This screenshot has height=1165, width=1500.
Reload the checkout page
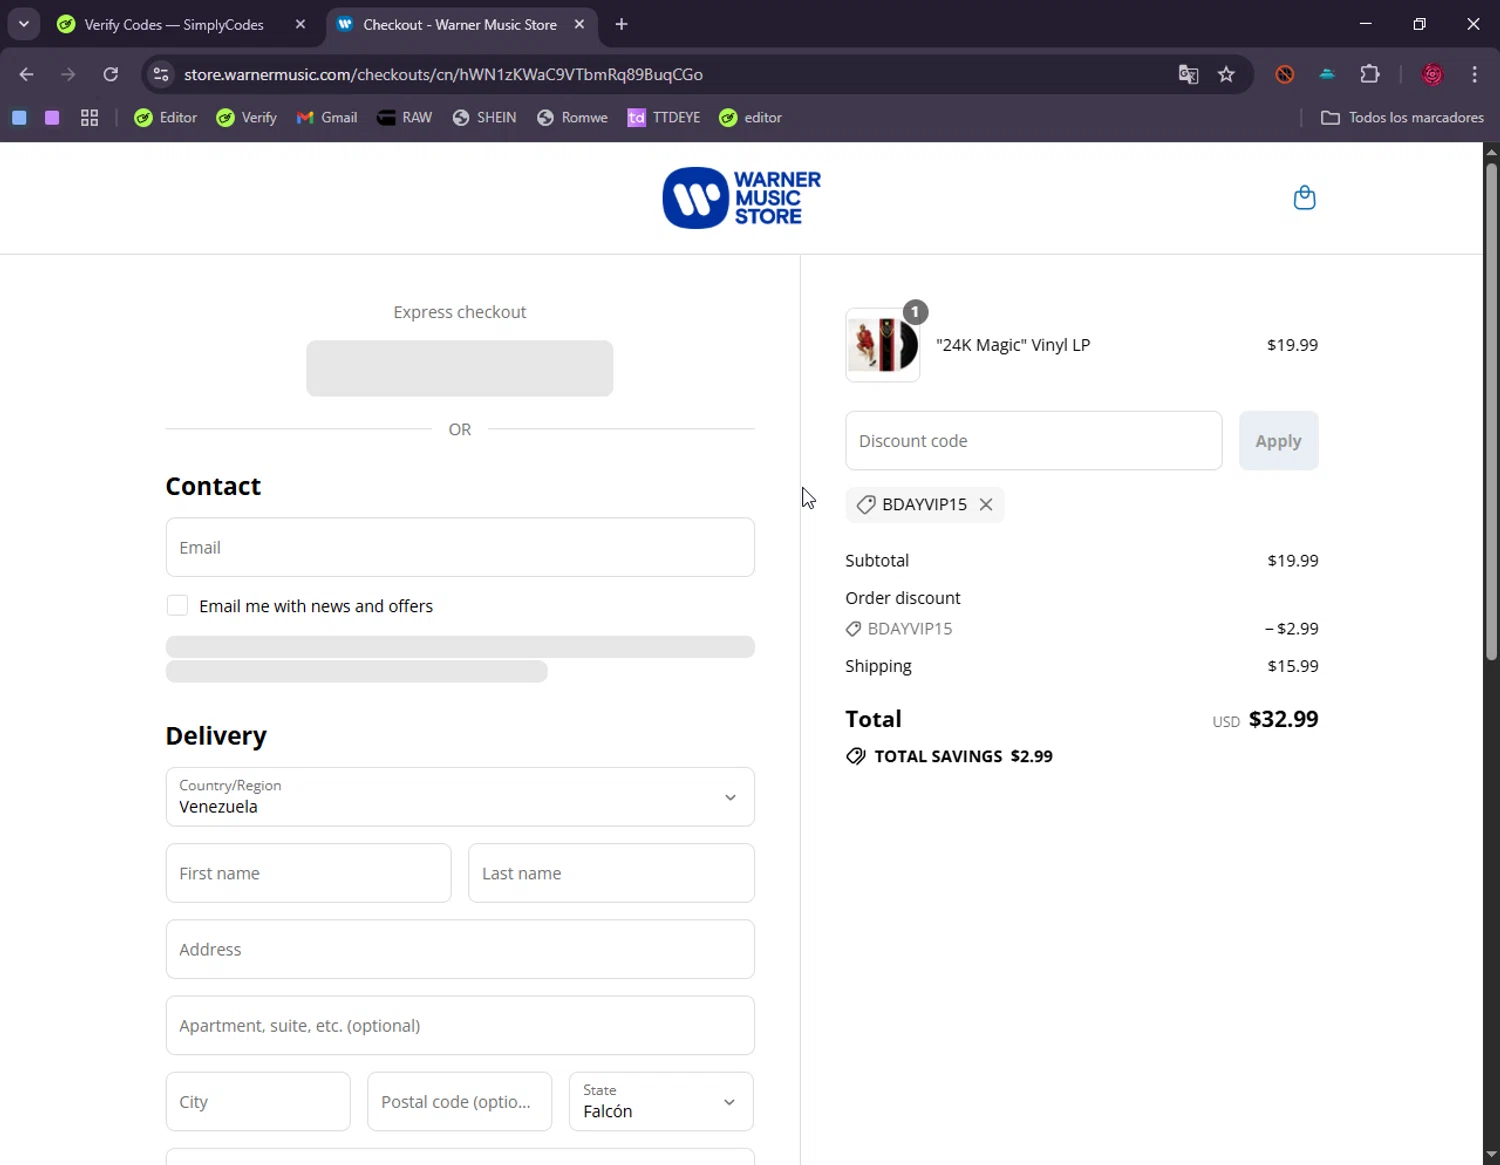[111, 74]
